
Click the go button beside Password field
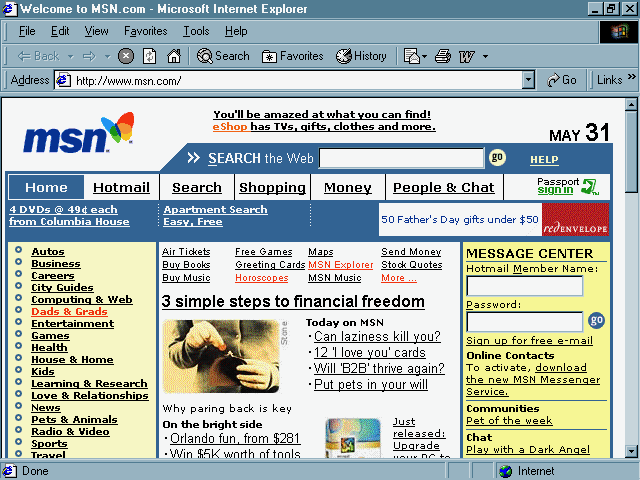(x=596, y=320)
